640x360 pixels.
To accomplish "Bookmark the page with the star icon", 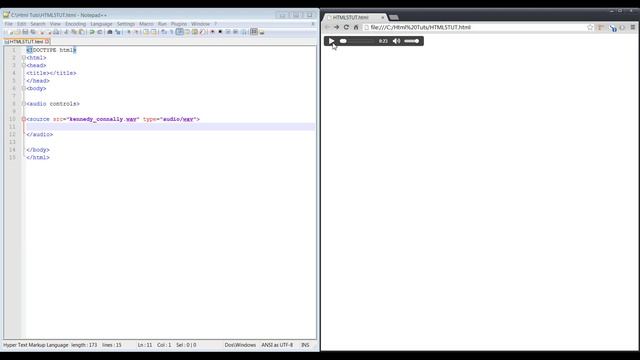I will (x=590, y=27).
